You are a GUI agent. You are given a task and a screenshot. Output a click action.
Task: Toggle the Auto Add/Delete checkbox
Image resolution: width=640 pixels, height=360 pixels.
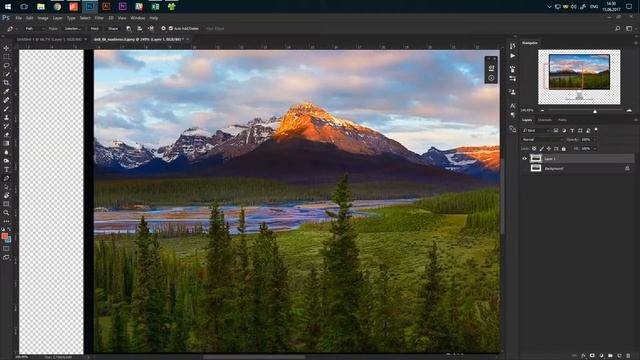[x=171, y=29]
